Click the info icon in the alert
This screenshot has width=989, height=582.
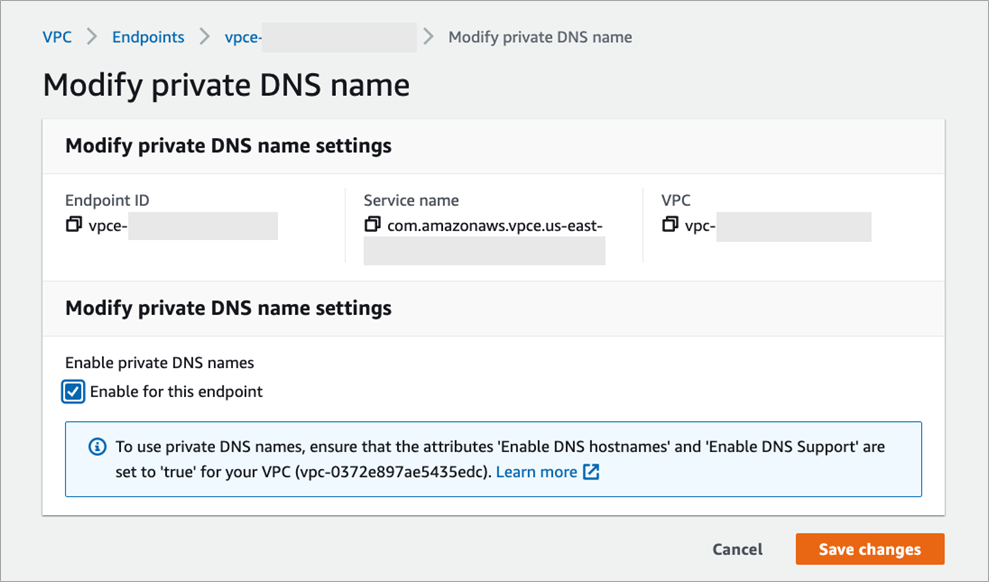coord(97,446)
